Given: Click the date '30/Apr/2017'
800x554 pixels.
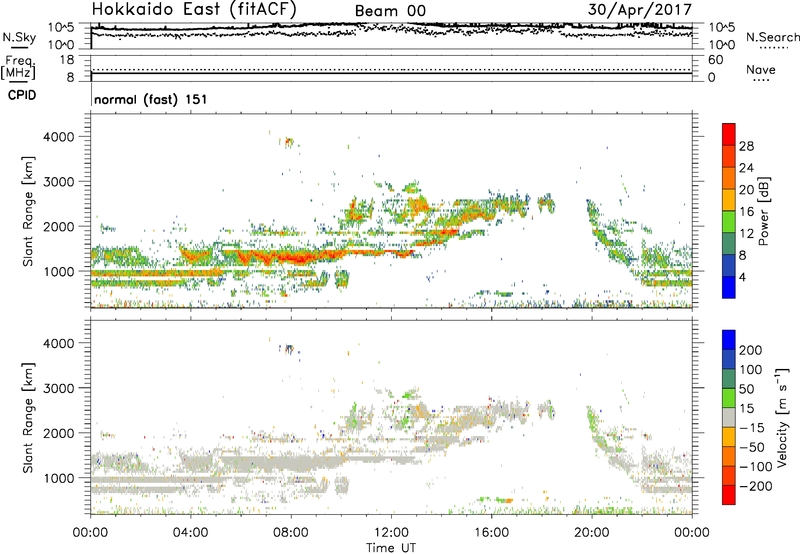Looking at the screenshot, I should (640, 10).
